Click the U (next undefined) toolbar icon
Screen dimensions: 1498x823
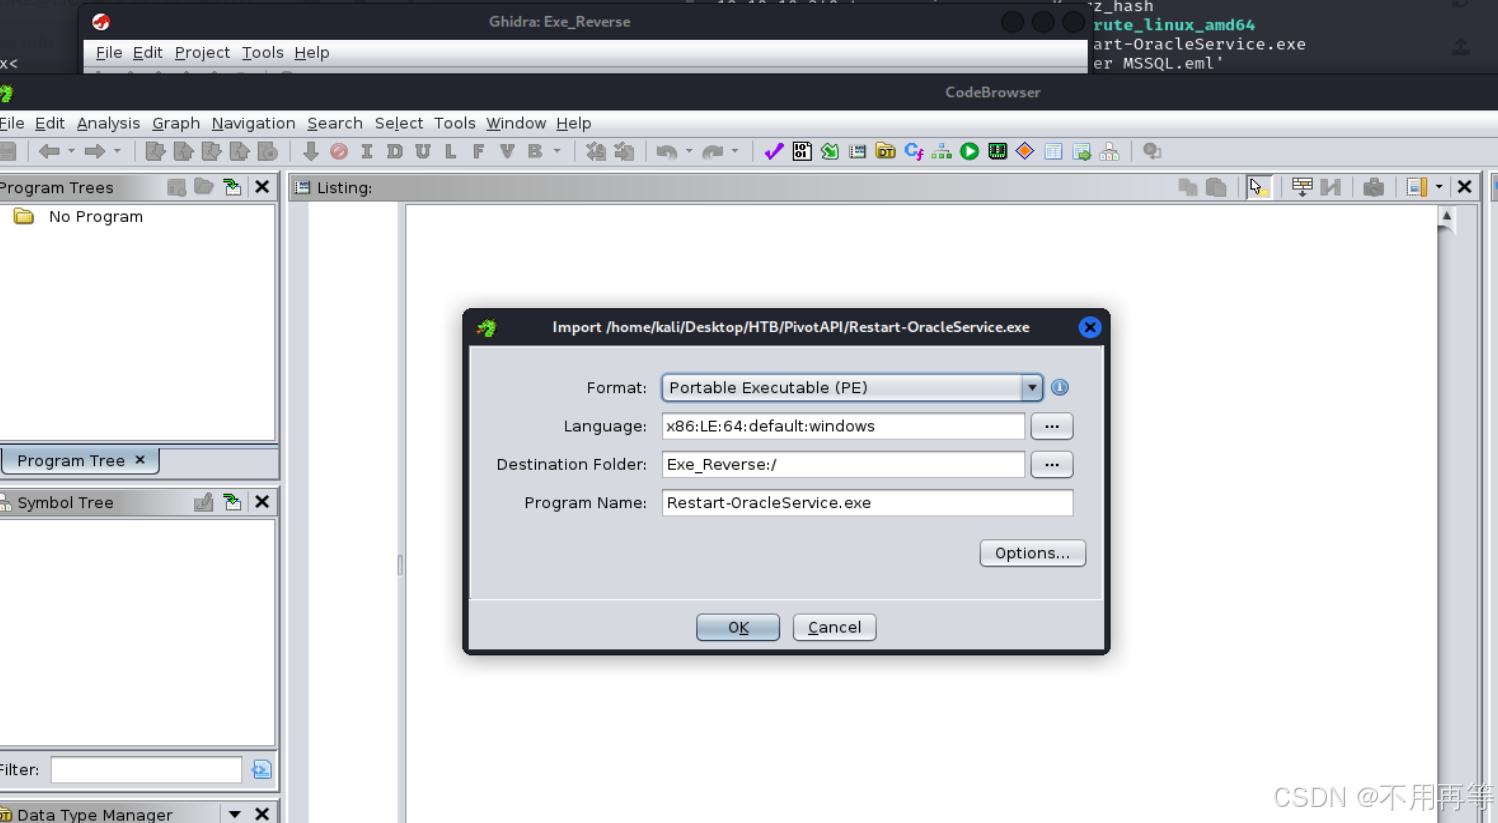pyautogui.click(x=423, y=151)
